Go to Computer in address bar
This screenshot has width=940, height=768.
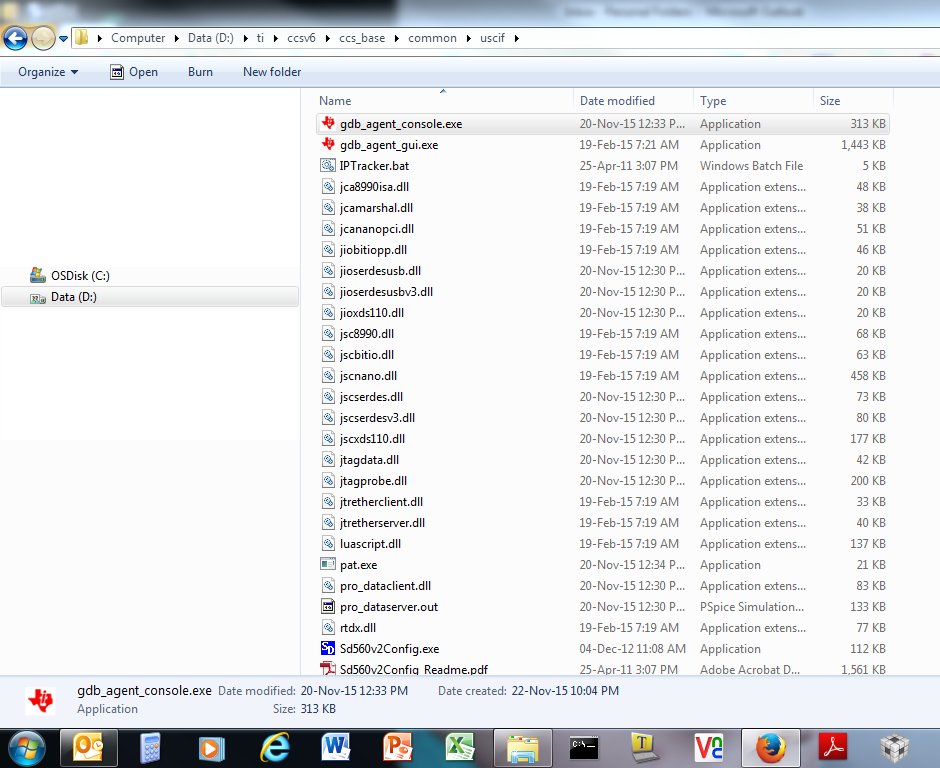point(138,38)
